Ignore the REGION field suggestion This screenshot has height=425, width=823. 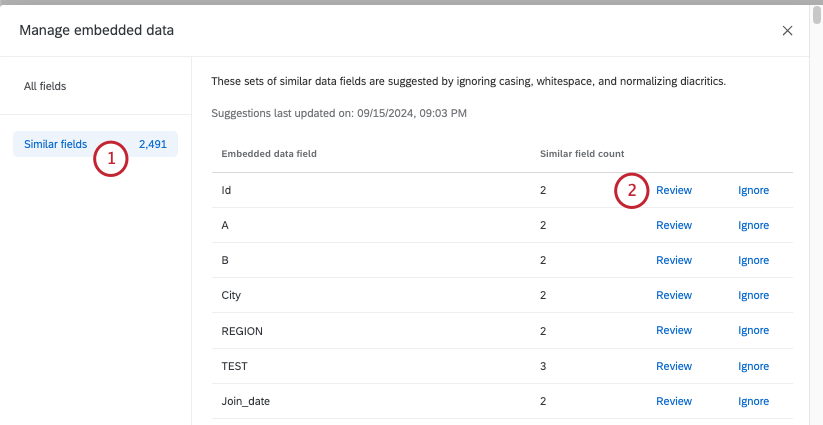pyautogui.click(x=753, y=330)
